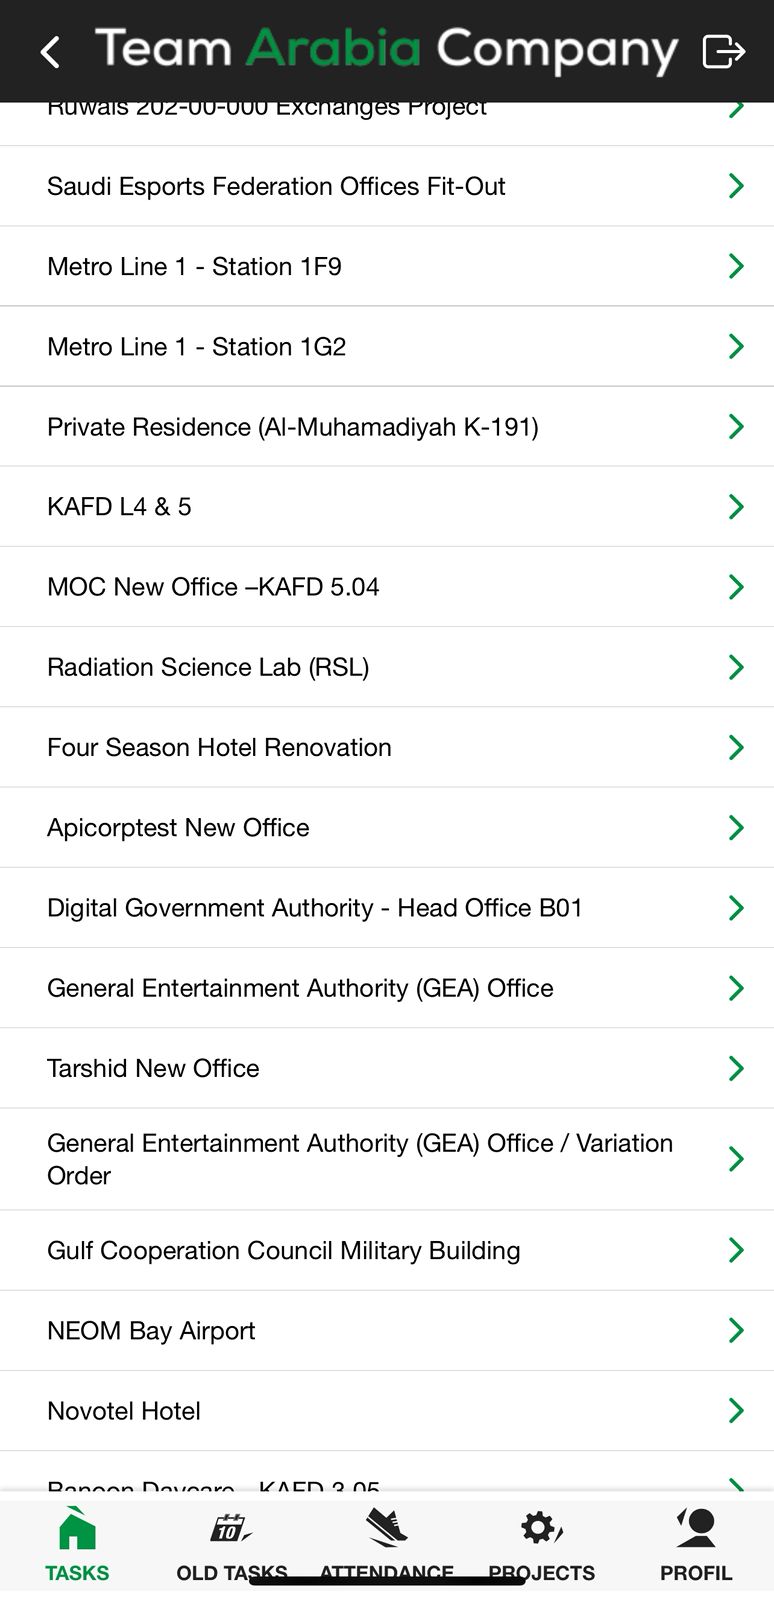Click the logout icon in header
The height and width of the screenshot is (1600, 774).
(x=723, y=51)
